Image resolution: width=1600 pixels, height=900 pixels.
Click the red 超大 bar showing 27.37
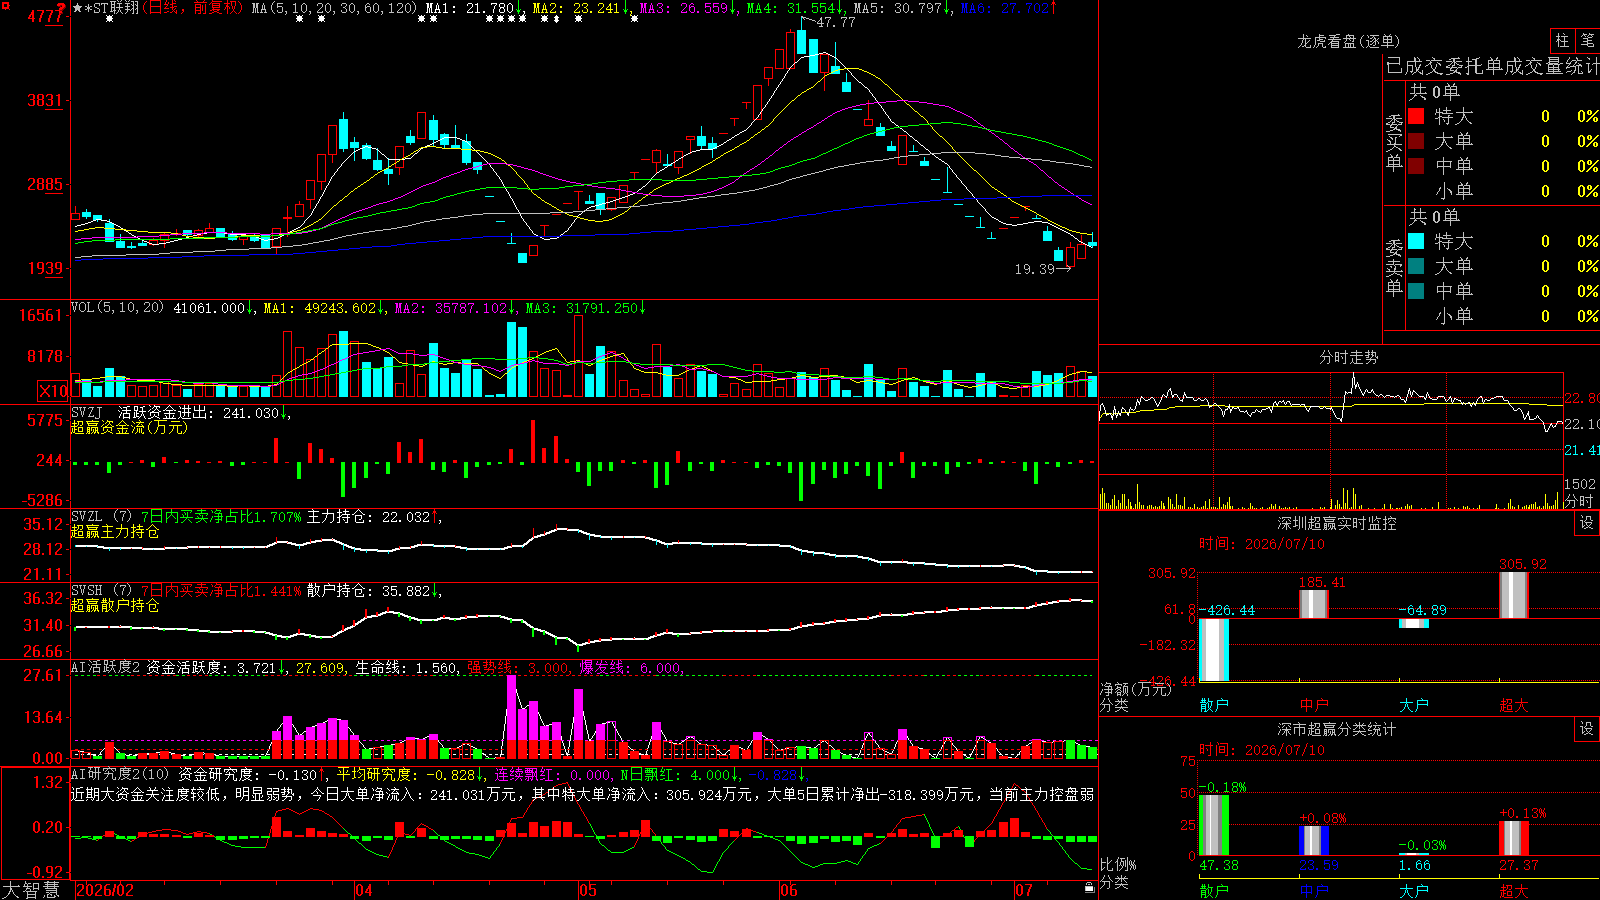[1514, 838]
